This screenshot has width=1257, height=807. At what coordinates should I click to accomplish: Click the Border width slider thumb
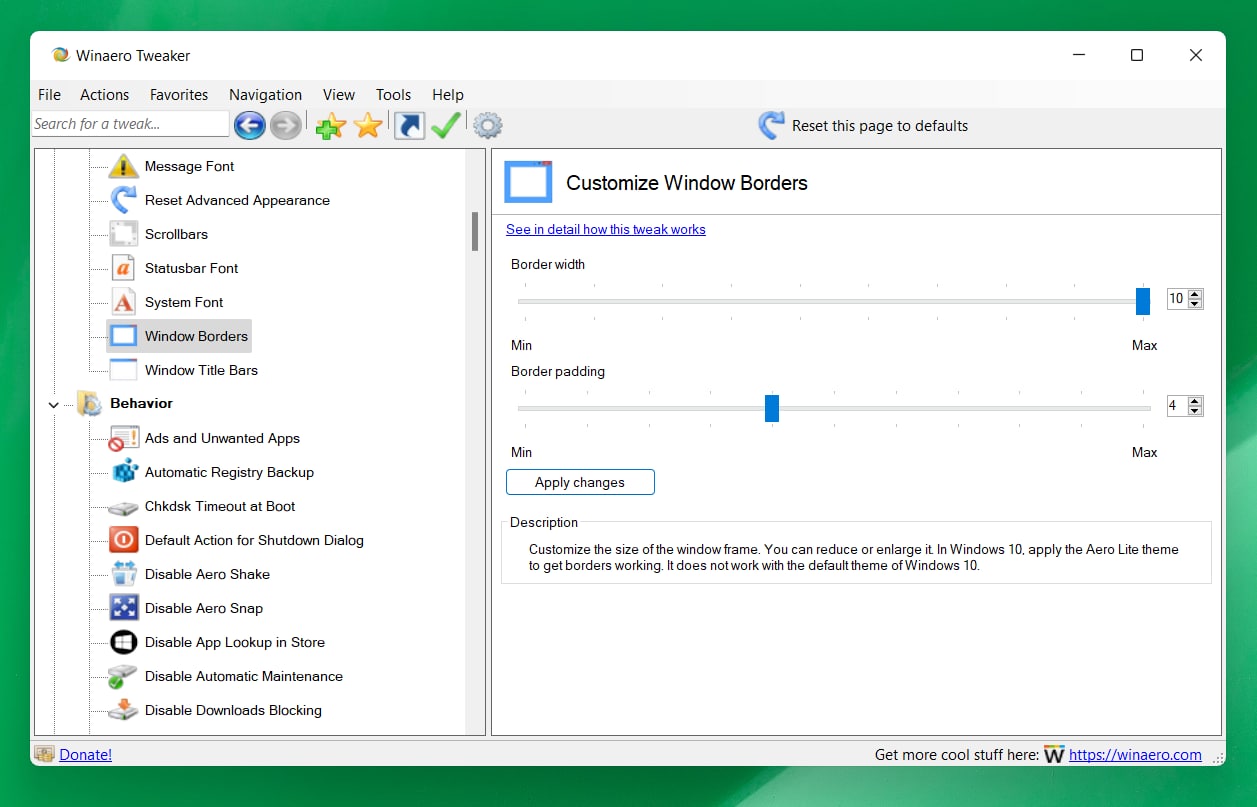1143,301
